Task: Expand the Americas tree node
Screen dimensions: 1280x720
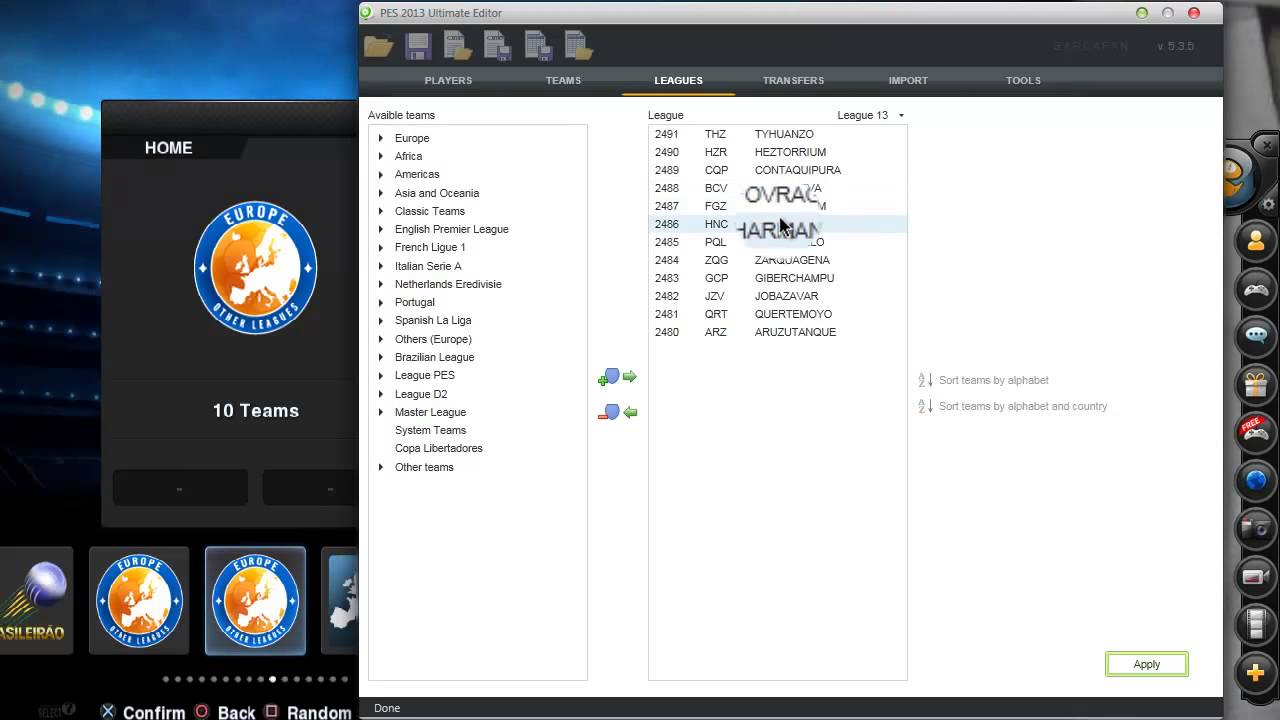Action: [x=381, y=174]
